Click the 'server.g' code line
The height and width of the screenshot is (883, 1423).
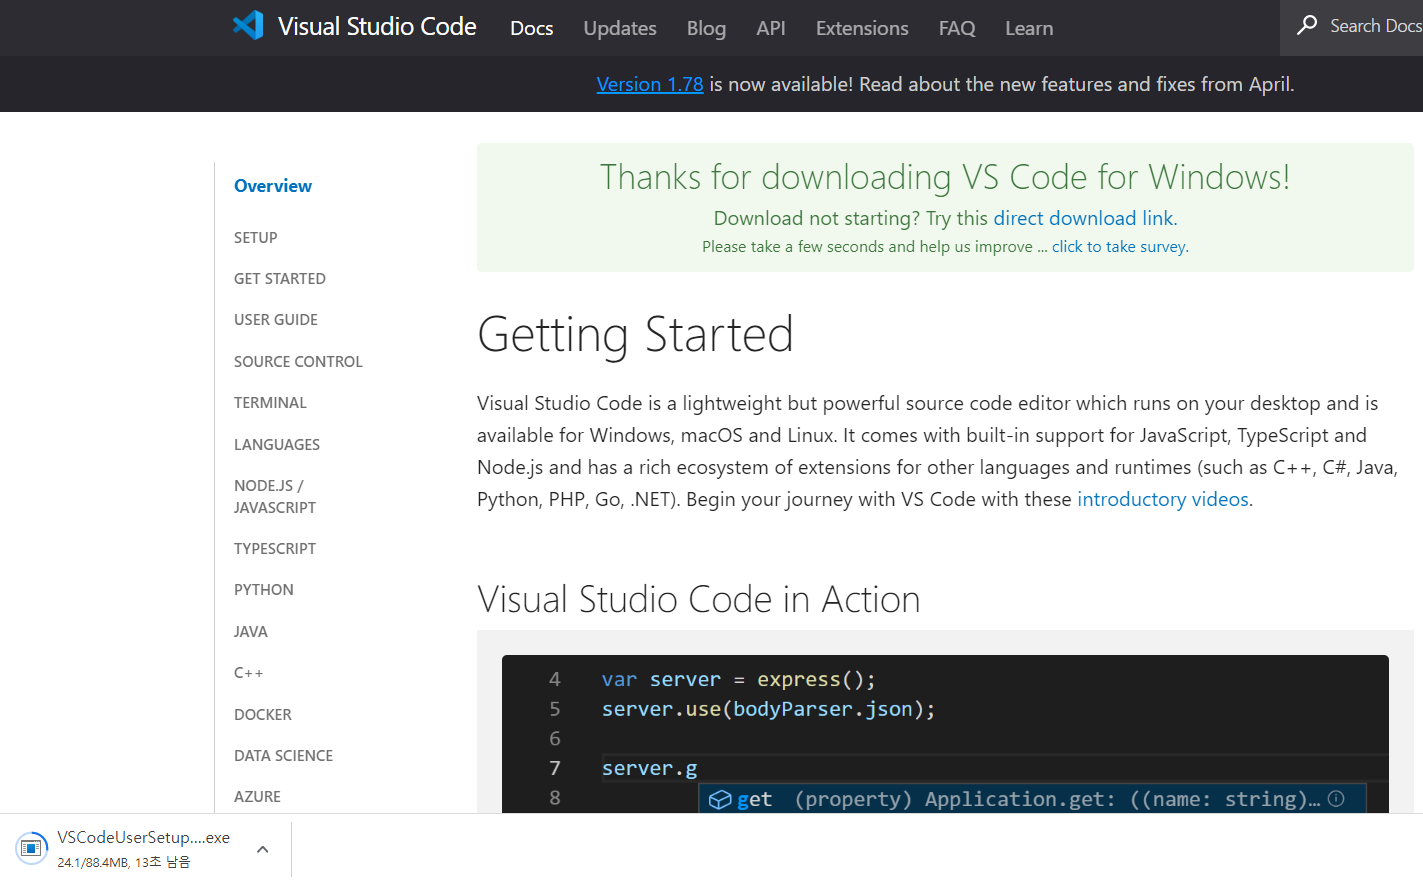tap(650, 768)
